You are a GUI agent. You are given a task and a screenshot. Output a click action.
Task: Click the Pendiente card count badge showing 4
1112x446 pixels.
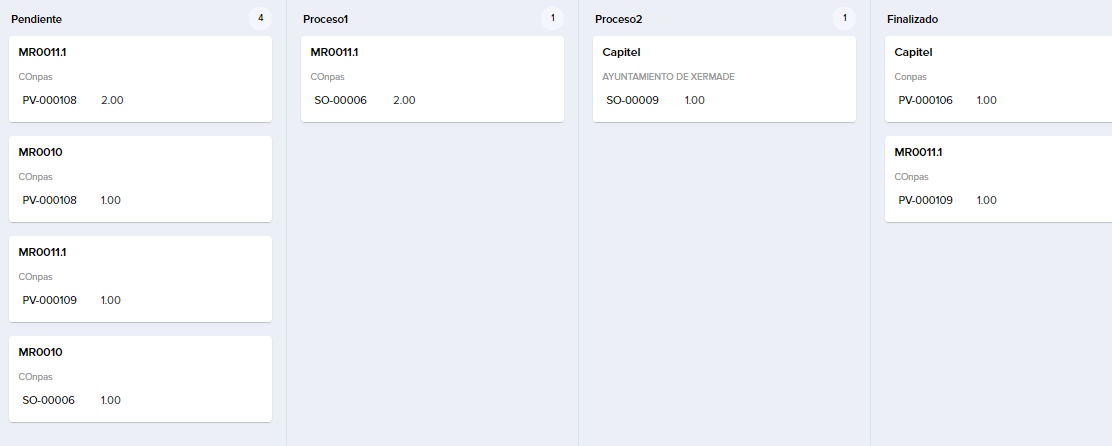[x=260, y=18]
